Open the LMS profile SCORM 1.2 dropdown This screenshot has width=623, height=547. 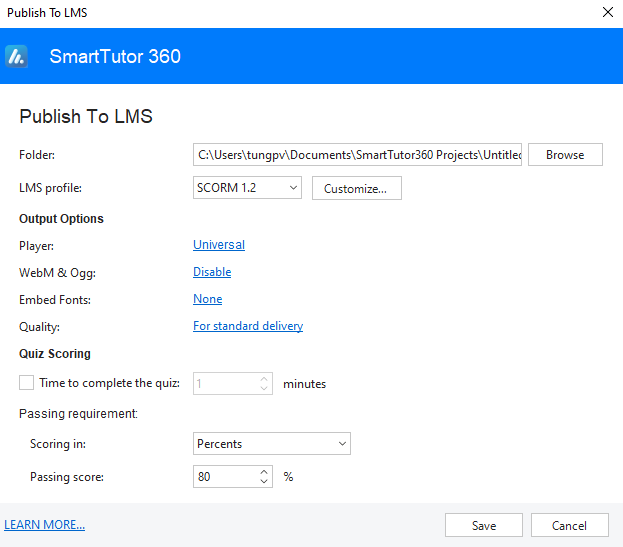pos(247,187)
